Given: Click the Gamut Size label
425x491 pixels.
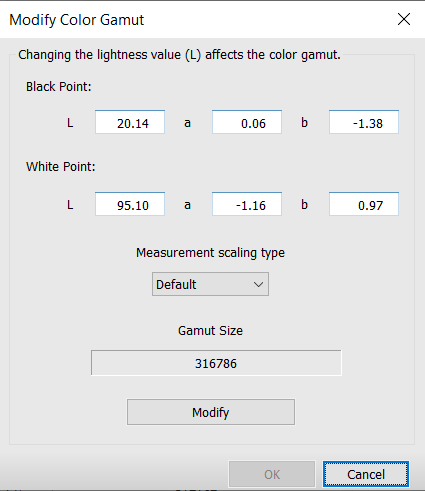Looking at the screenshot, I should point(210,331).
